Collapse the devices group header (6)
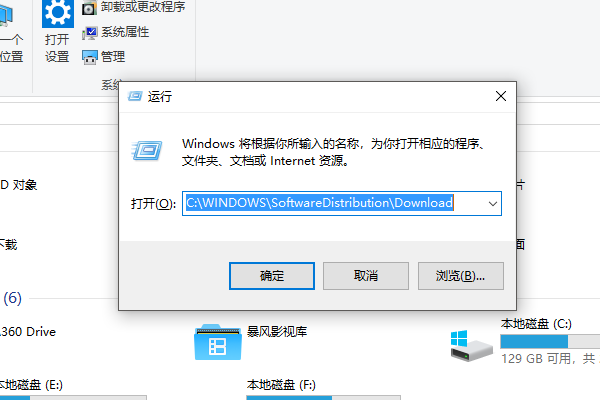This screenshot has width=600, height=400. click(x=12, y=298)
